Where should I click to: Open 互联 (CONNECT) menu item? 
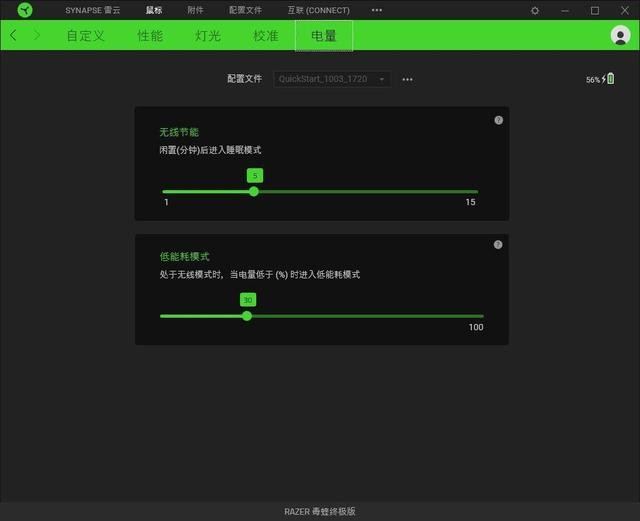318,10
